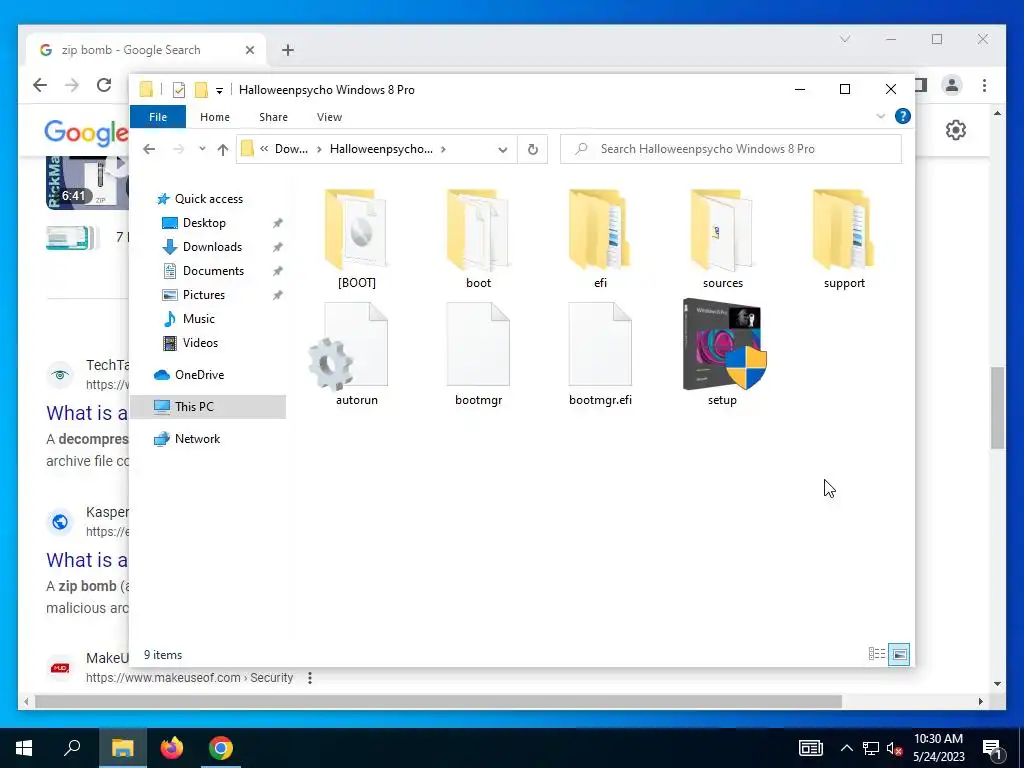Close the zip bomb Chrome tab
The width and height of the screenshot is (1024, 768).
pyautogui.click(x=249, y=50)
